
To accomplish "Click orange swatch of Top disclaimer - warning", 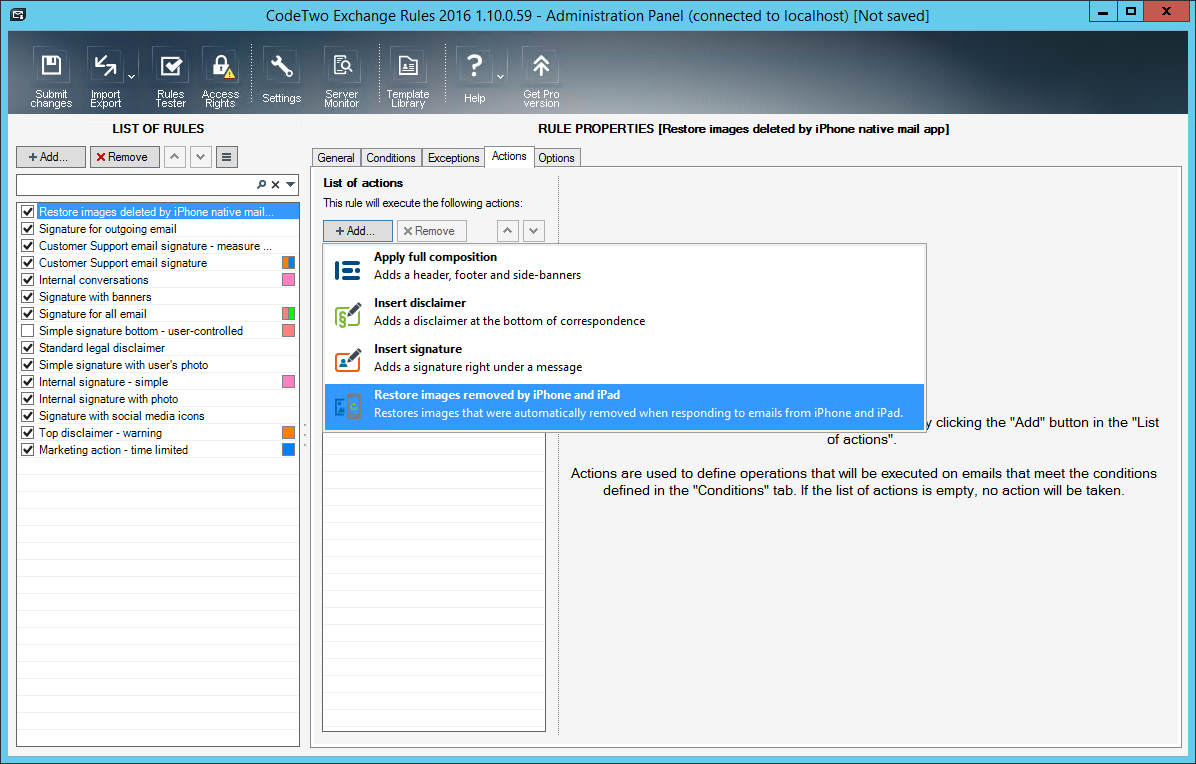I will pyautogui.click(x=288, y=433).
